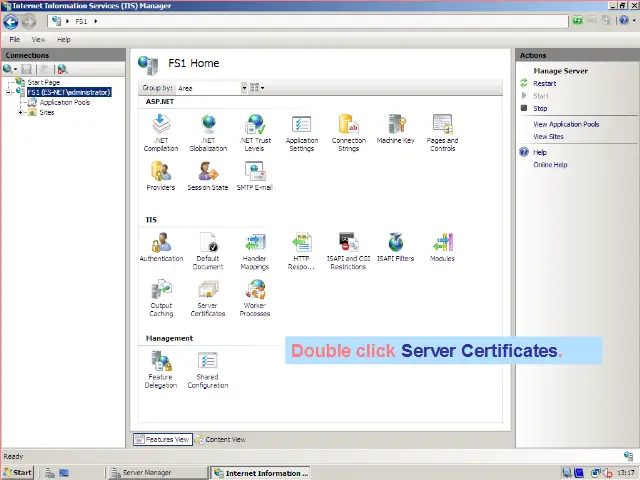This screenshot has height=480, width=640.
Task: Click Internet Information taskbar button
Action: click(x=261, y=473)
